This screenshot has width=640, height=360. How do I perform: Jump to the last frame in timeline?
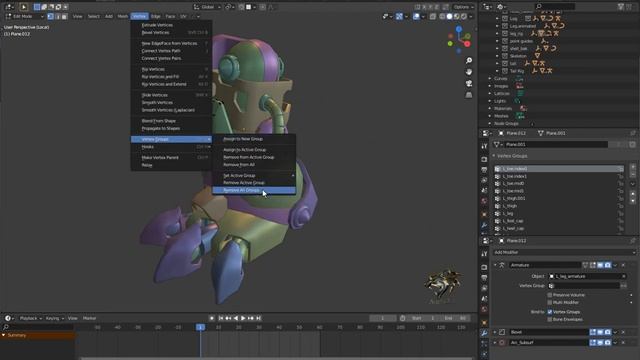[258, 318]
